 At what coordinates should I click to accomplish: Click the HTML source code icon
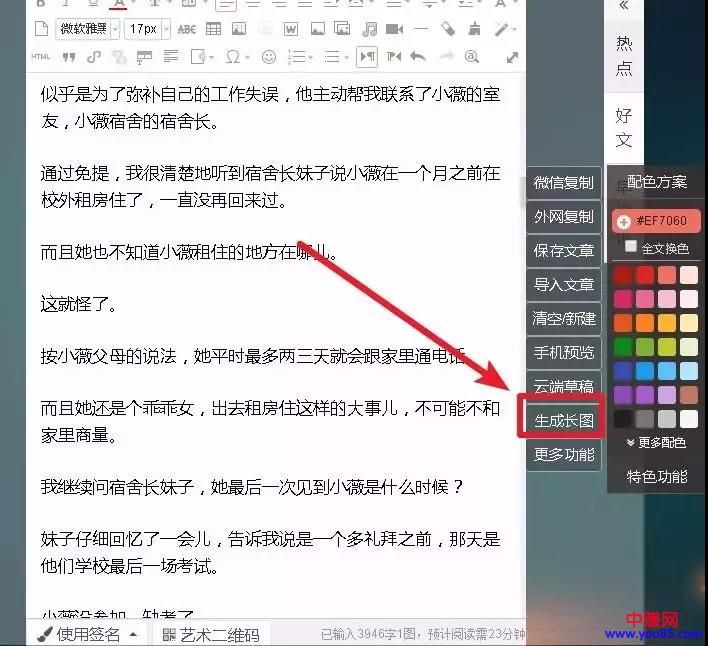pyautogui.click(x=40, y=56)
